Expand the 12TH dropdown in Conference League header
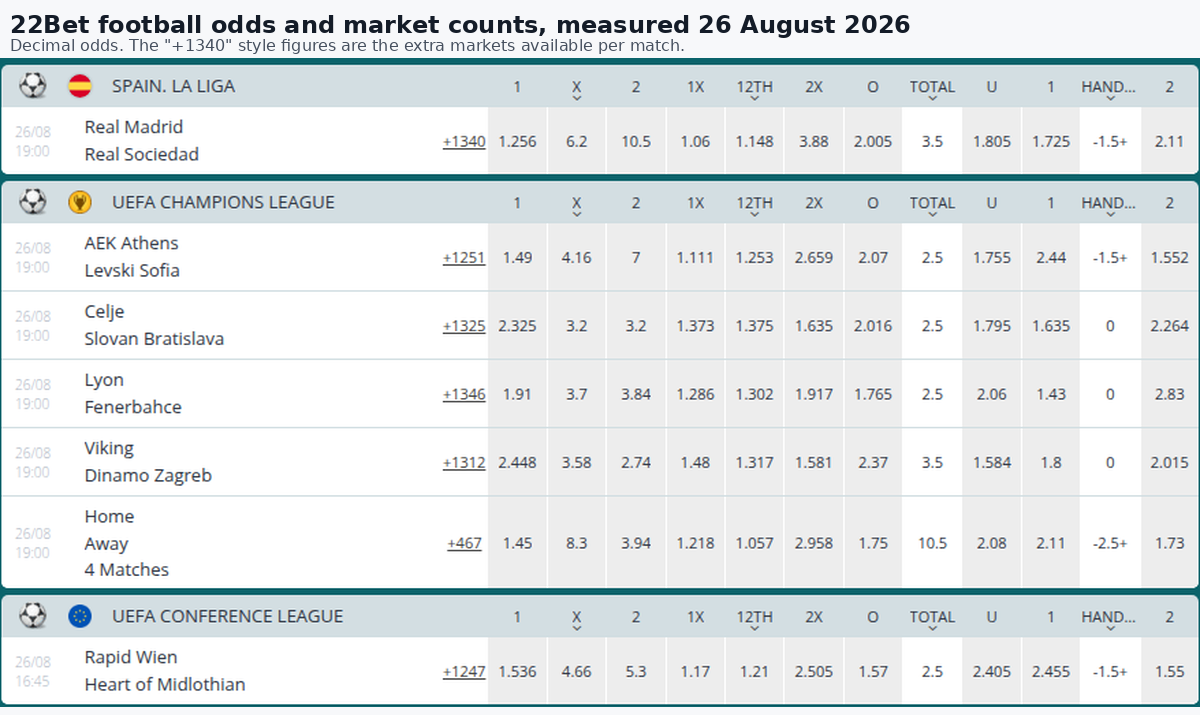1200x715 pixels. [755, 628]
